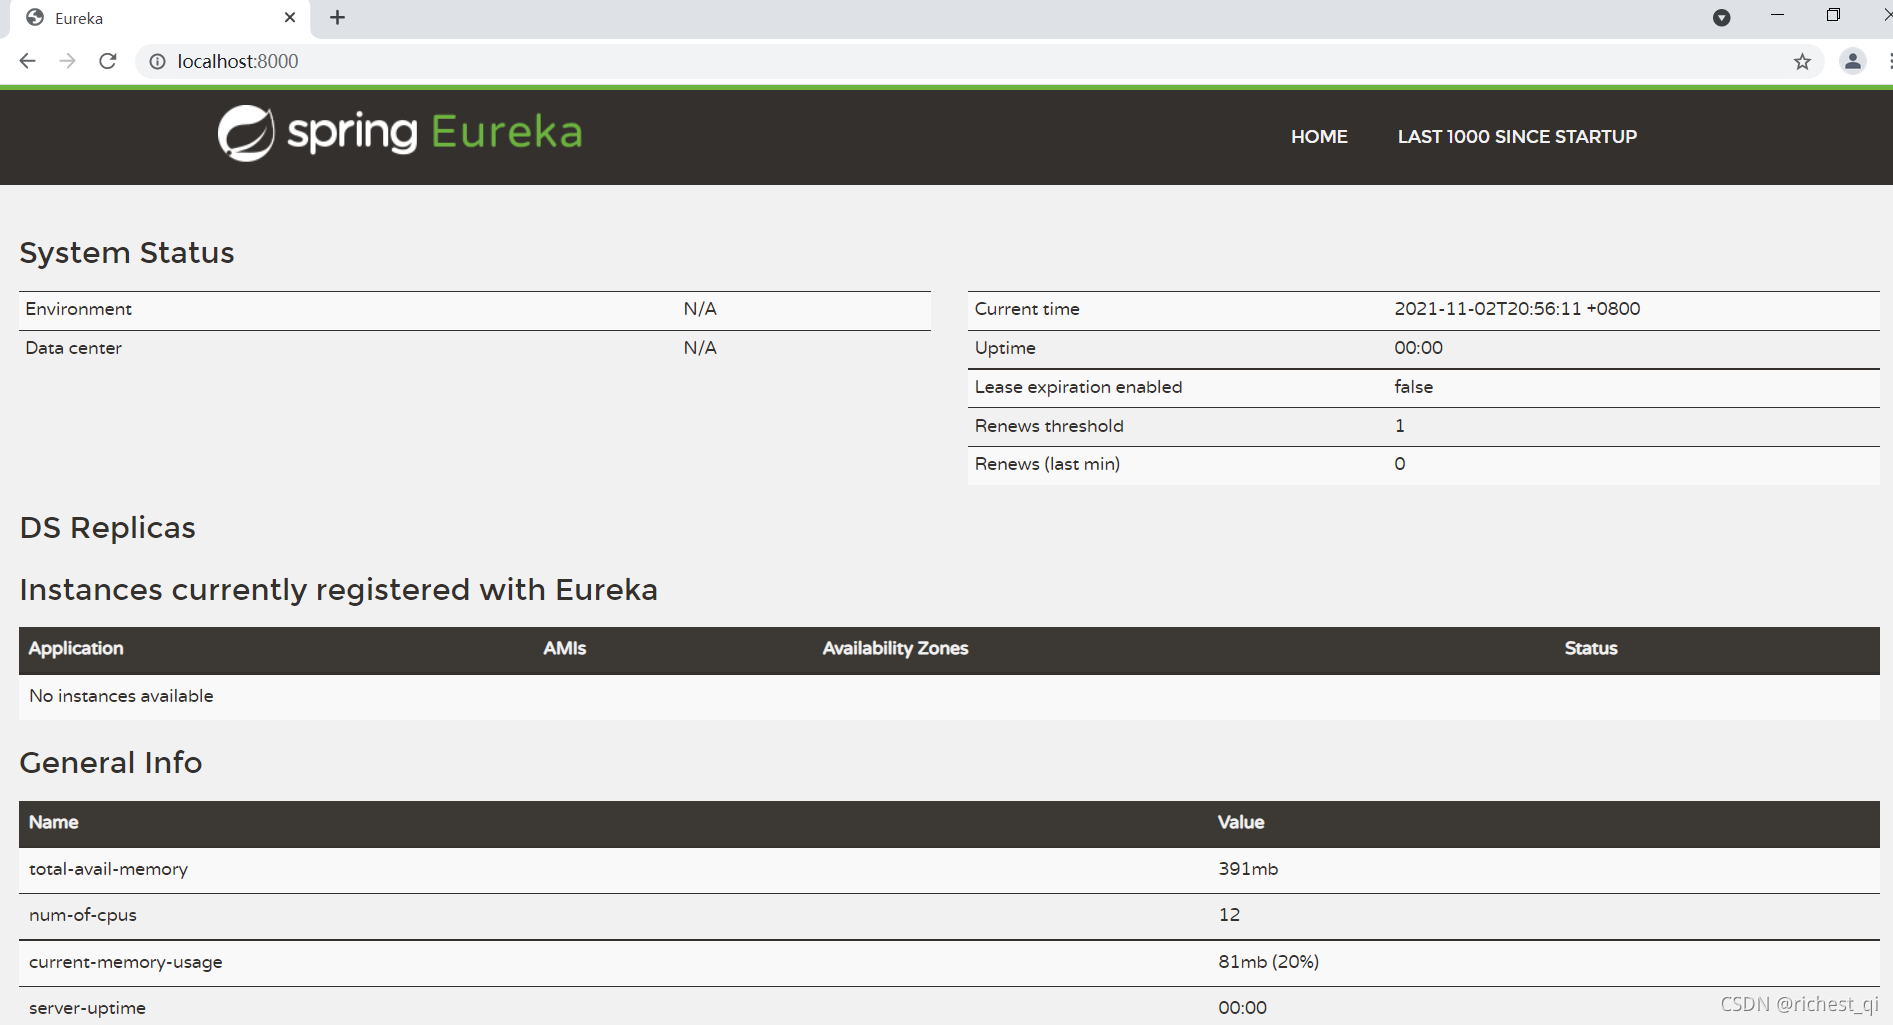Viewport: 1893px width, 1025px height.
Task: Click the browser back arrow
Action: 27,61
